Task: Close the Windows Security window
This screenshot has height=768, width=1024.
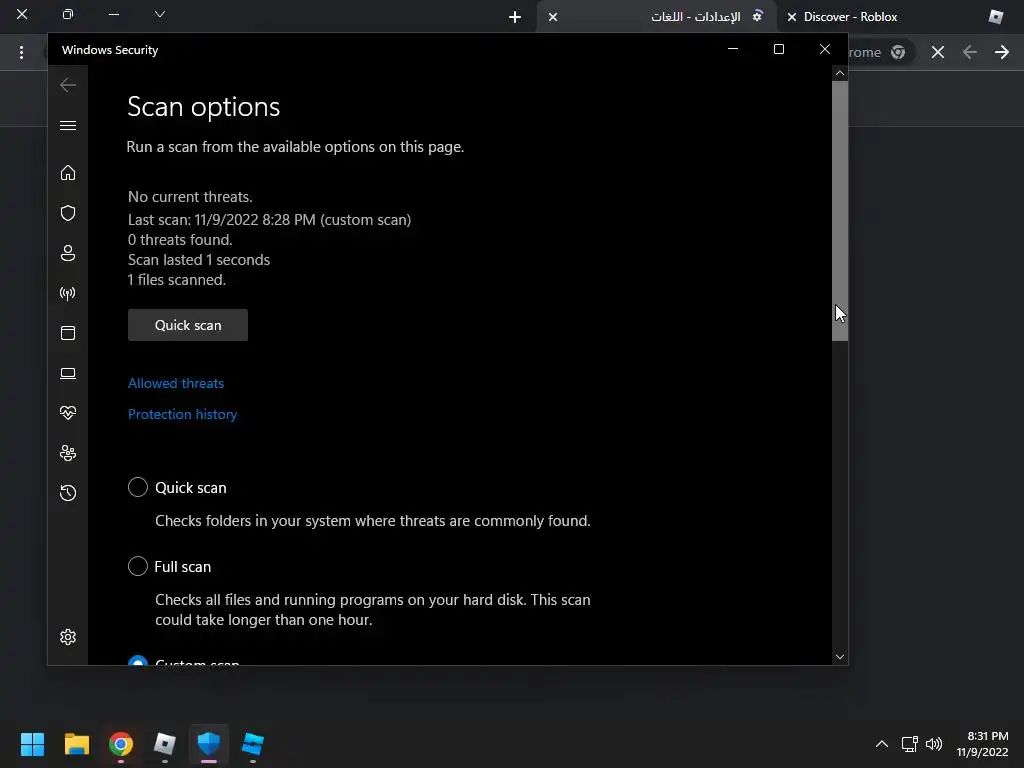Action: coord(825,49)
